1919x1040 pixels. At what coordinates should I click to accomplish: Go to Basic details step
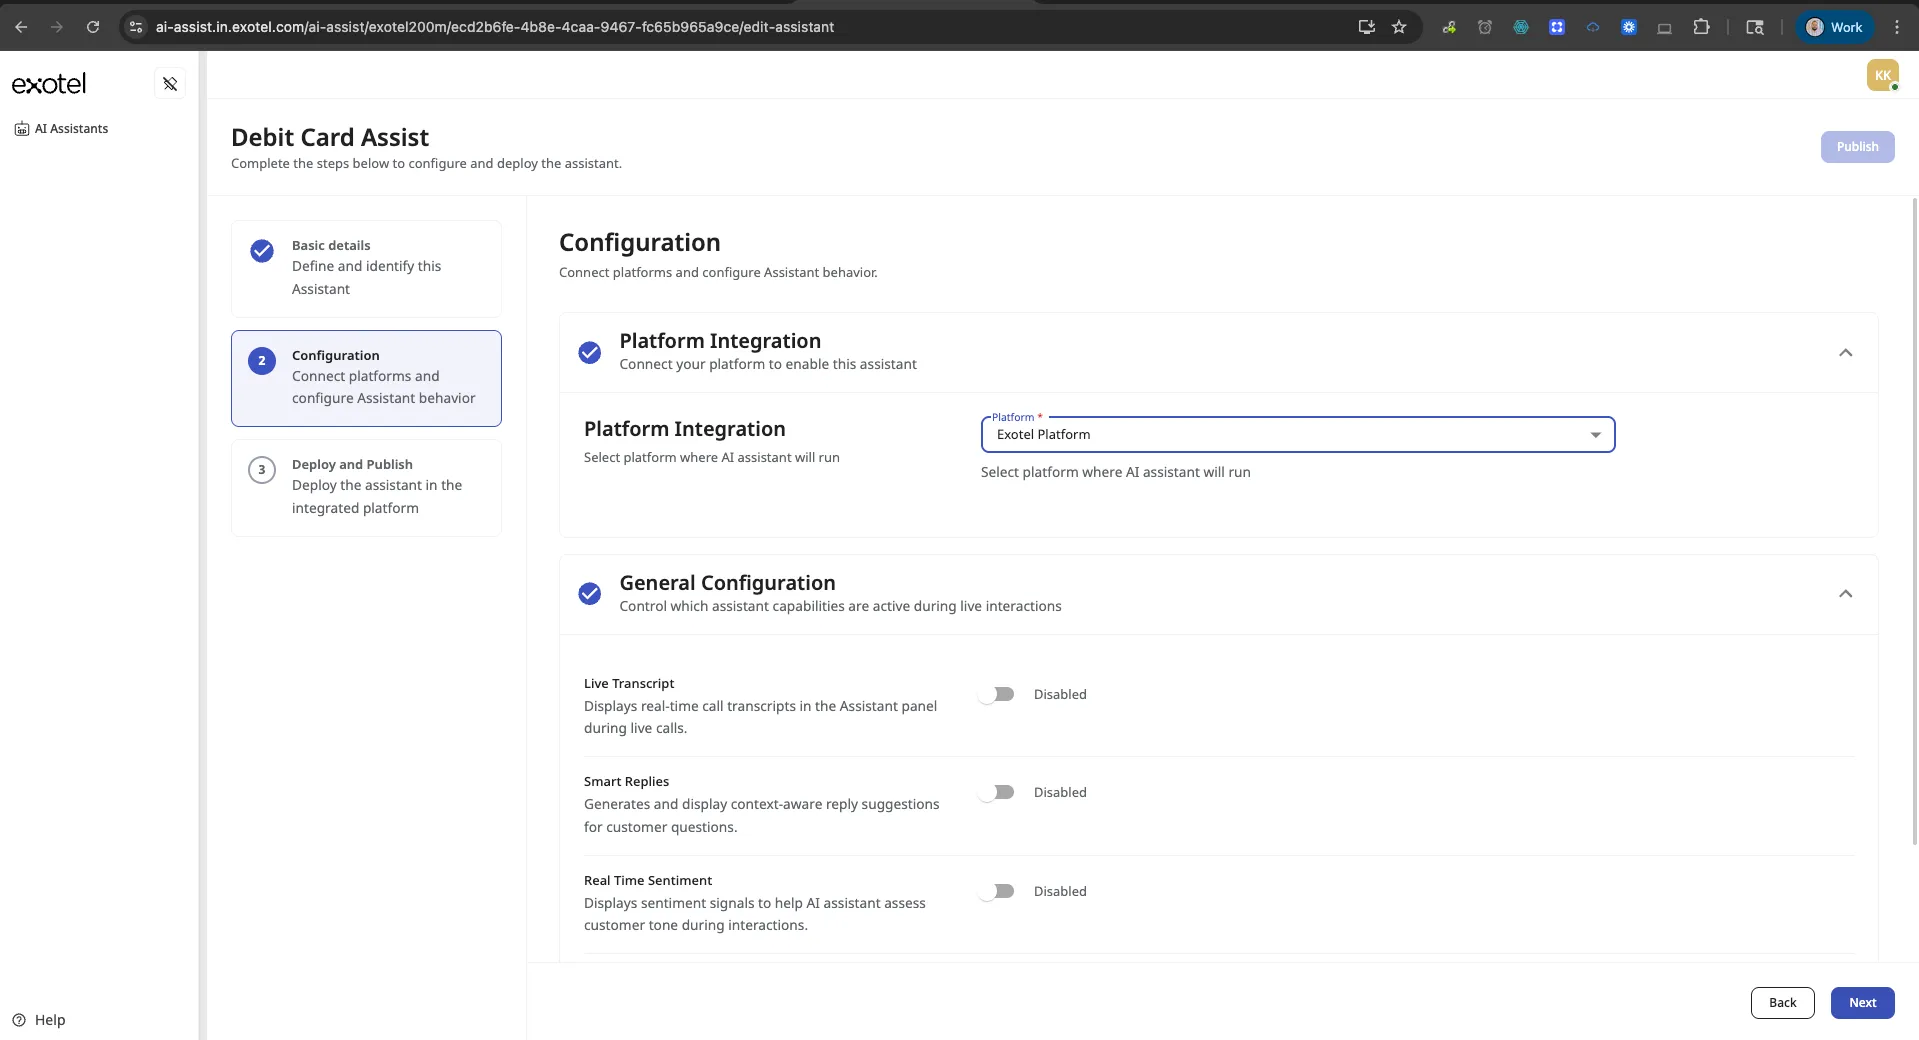tap(366, 268)
